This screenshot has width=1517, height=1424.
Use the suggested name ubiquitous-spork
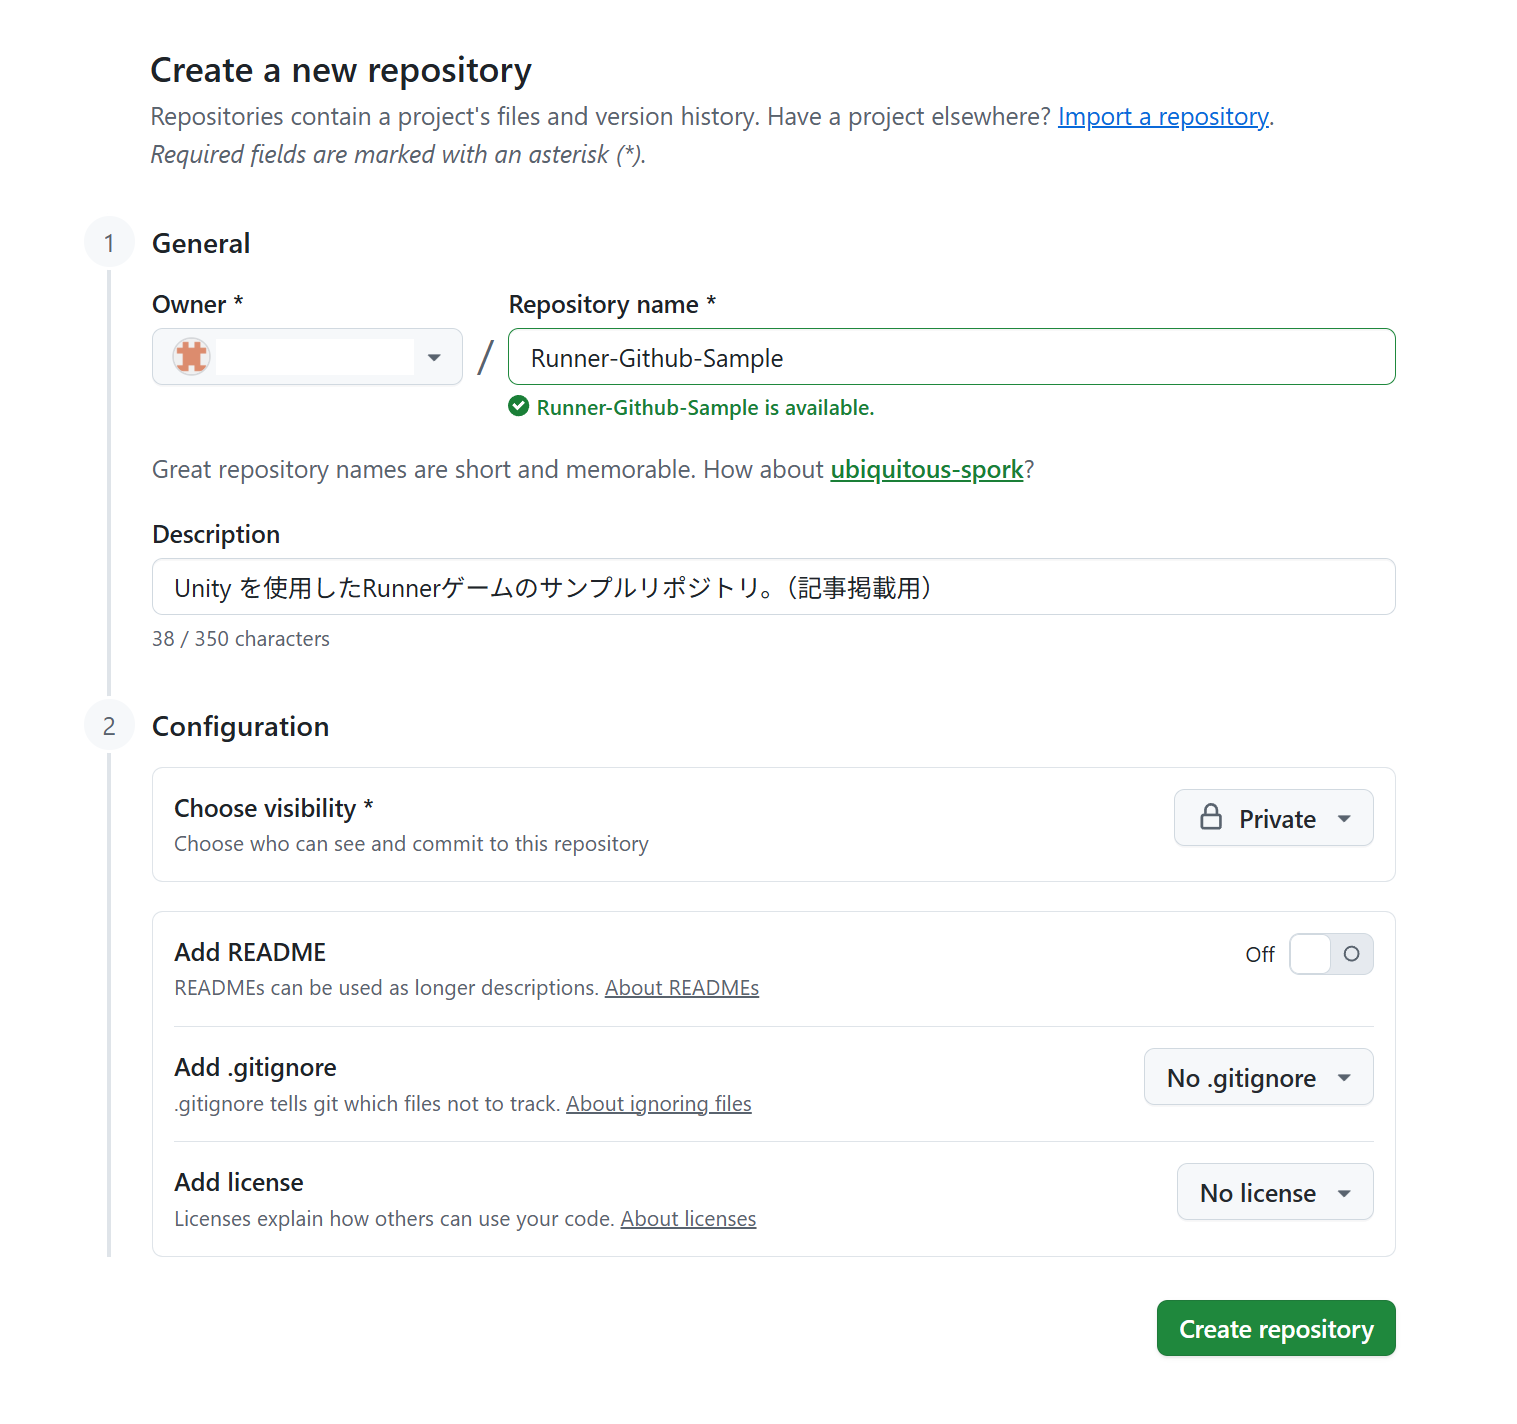pyautogui.click(x=926, y=469)
